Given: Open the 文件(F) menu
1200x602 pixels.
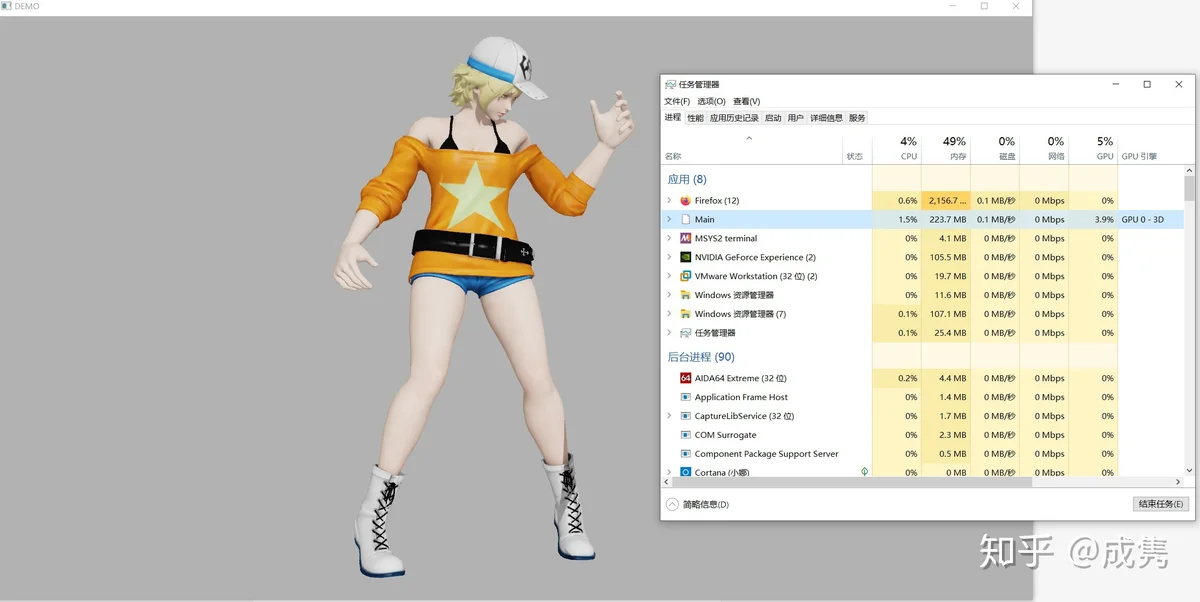Looking at the screenshot, I should point(677,101).
